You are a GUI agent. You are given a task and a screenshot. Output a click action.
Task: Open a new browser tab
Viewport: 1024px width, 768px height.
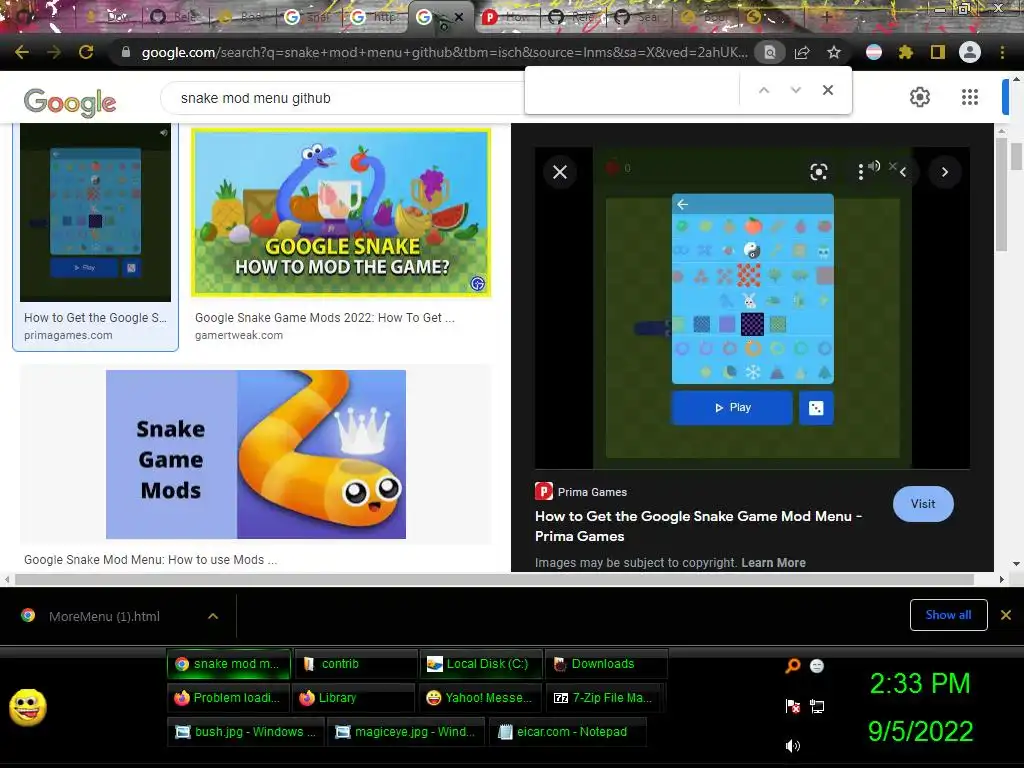click(826, 17)
